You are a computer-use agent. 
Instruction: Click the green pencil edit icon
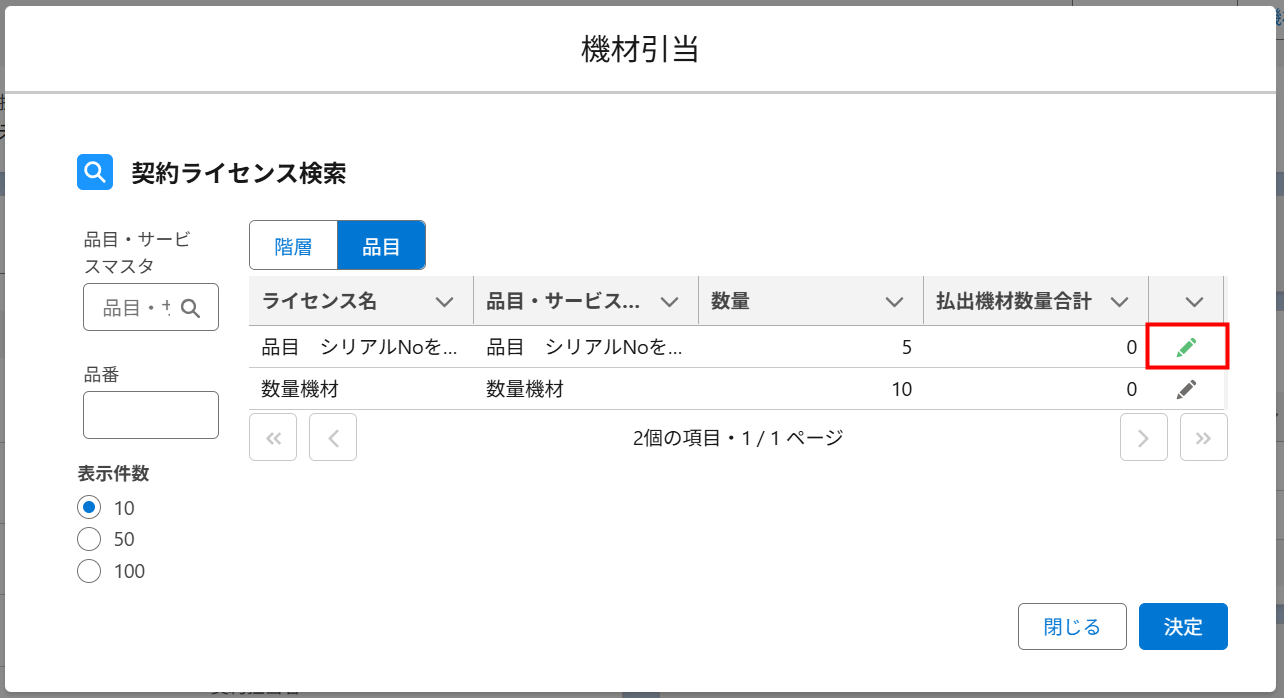point(1187,348)
